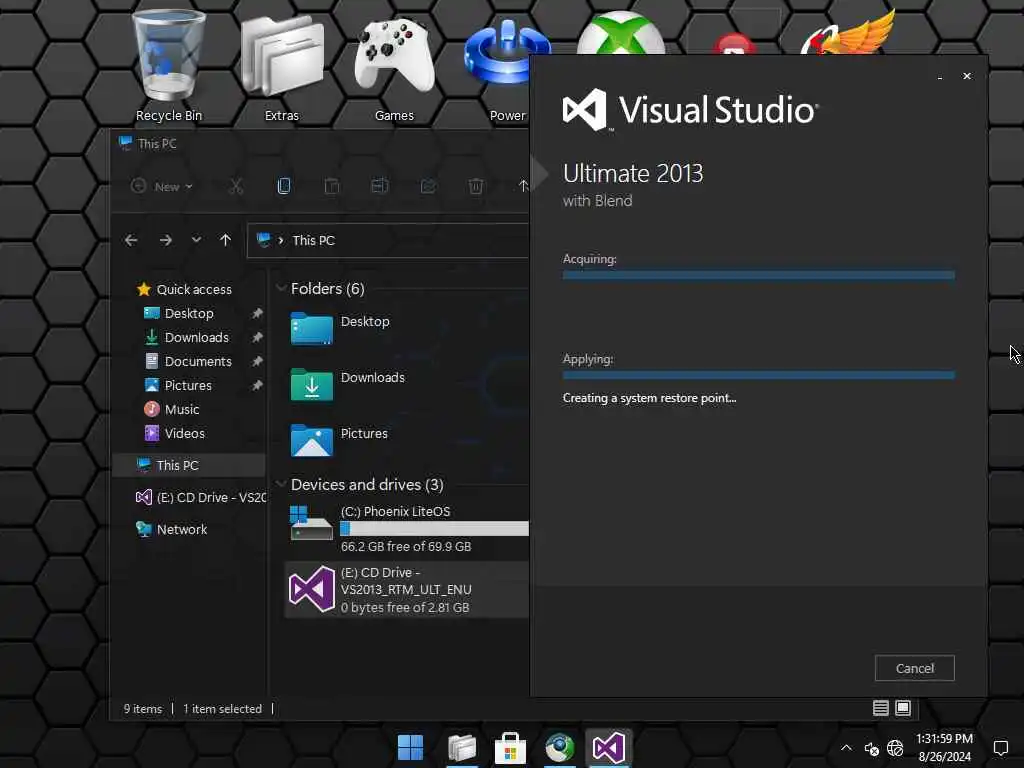Select the Downloads folder in Folders
This screenshot has width=1024, height=768.
click(348, 385)
